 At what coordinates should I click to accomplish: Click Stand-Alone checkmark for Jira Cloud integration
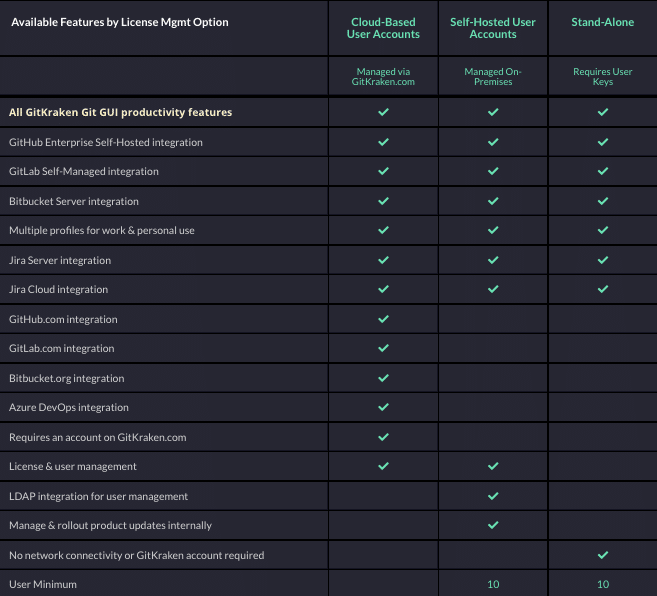603,289
